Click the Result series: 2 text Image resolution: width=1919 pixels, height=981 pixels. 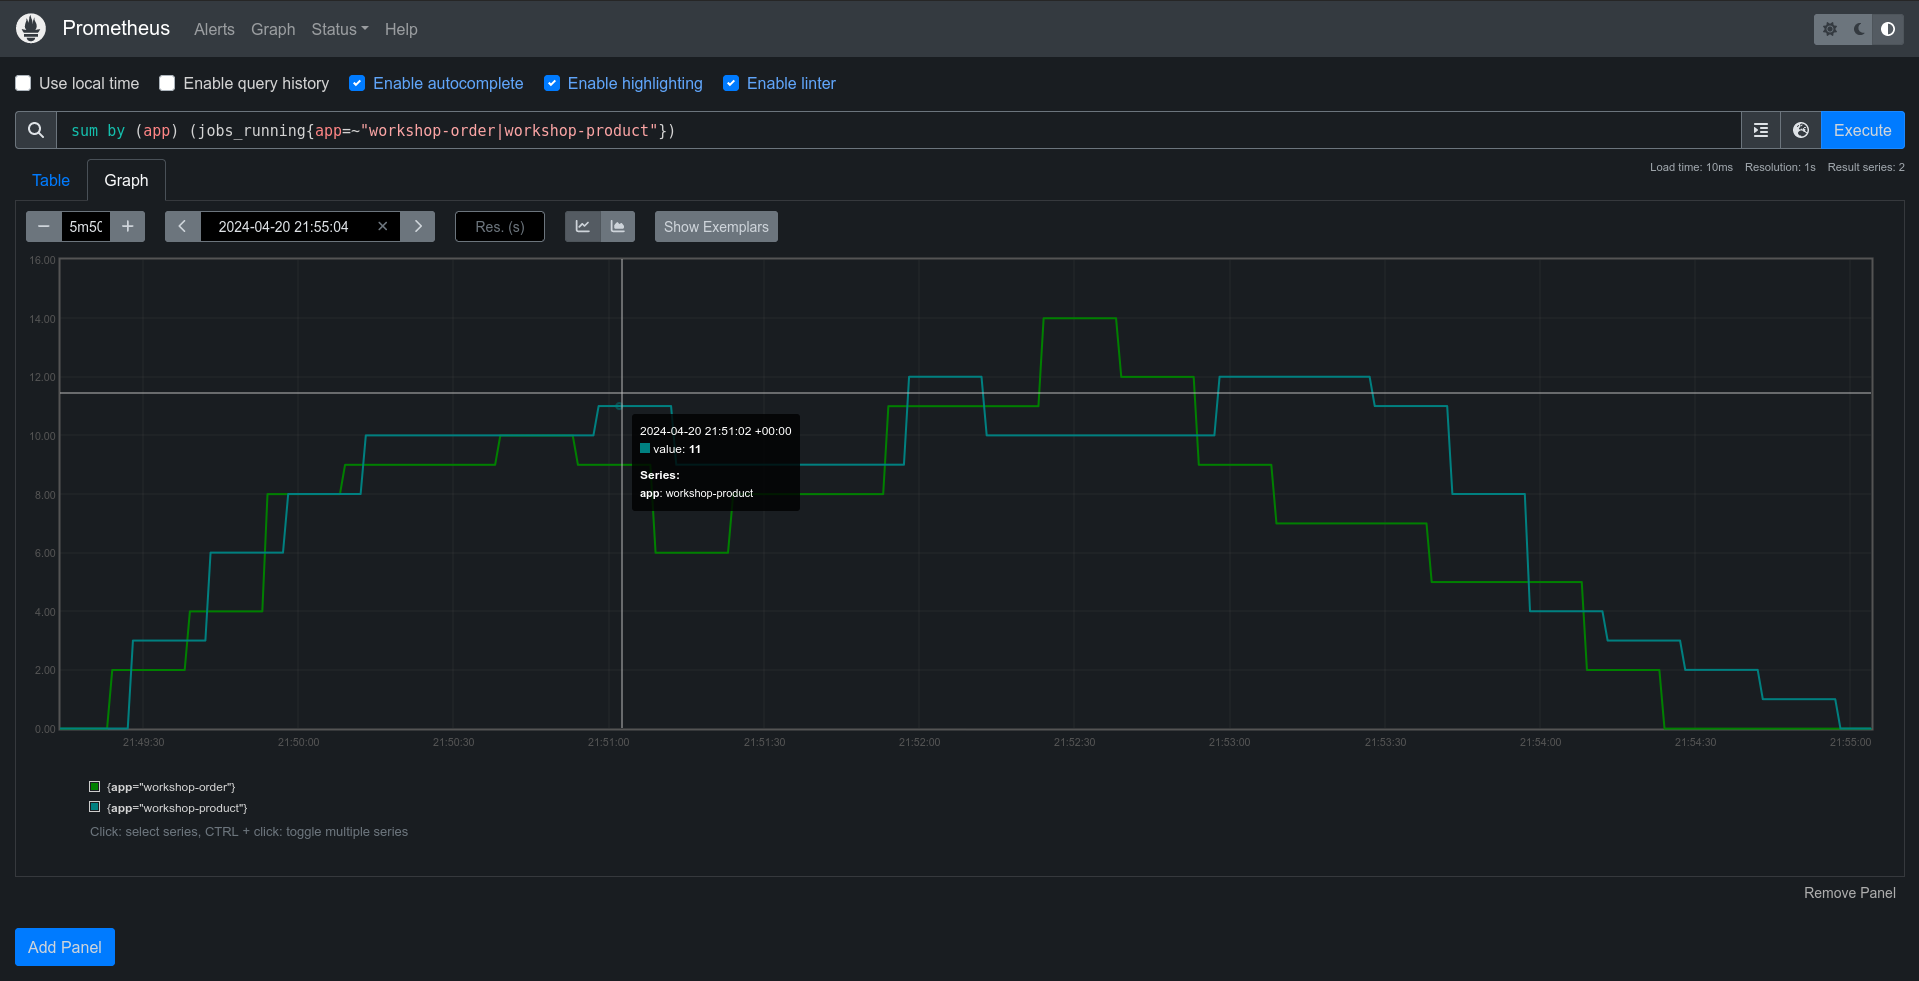(x=1866, y=167)
